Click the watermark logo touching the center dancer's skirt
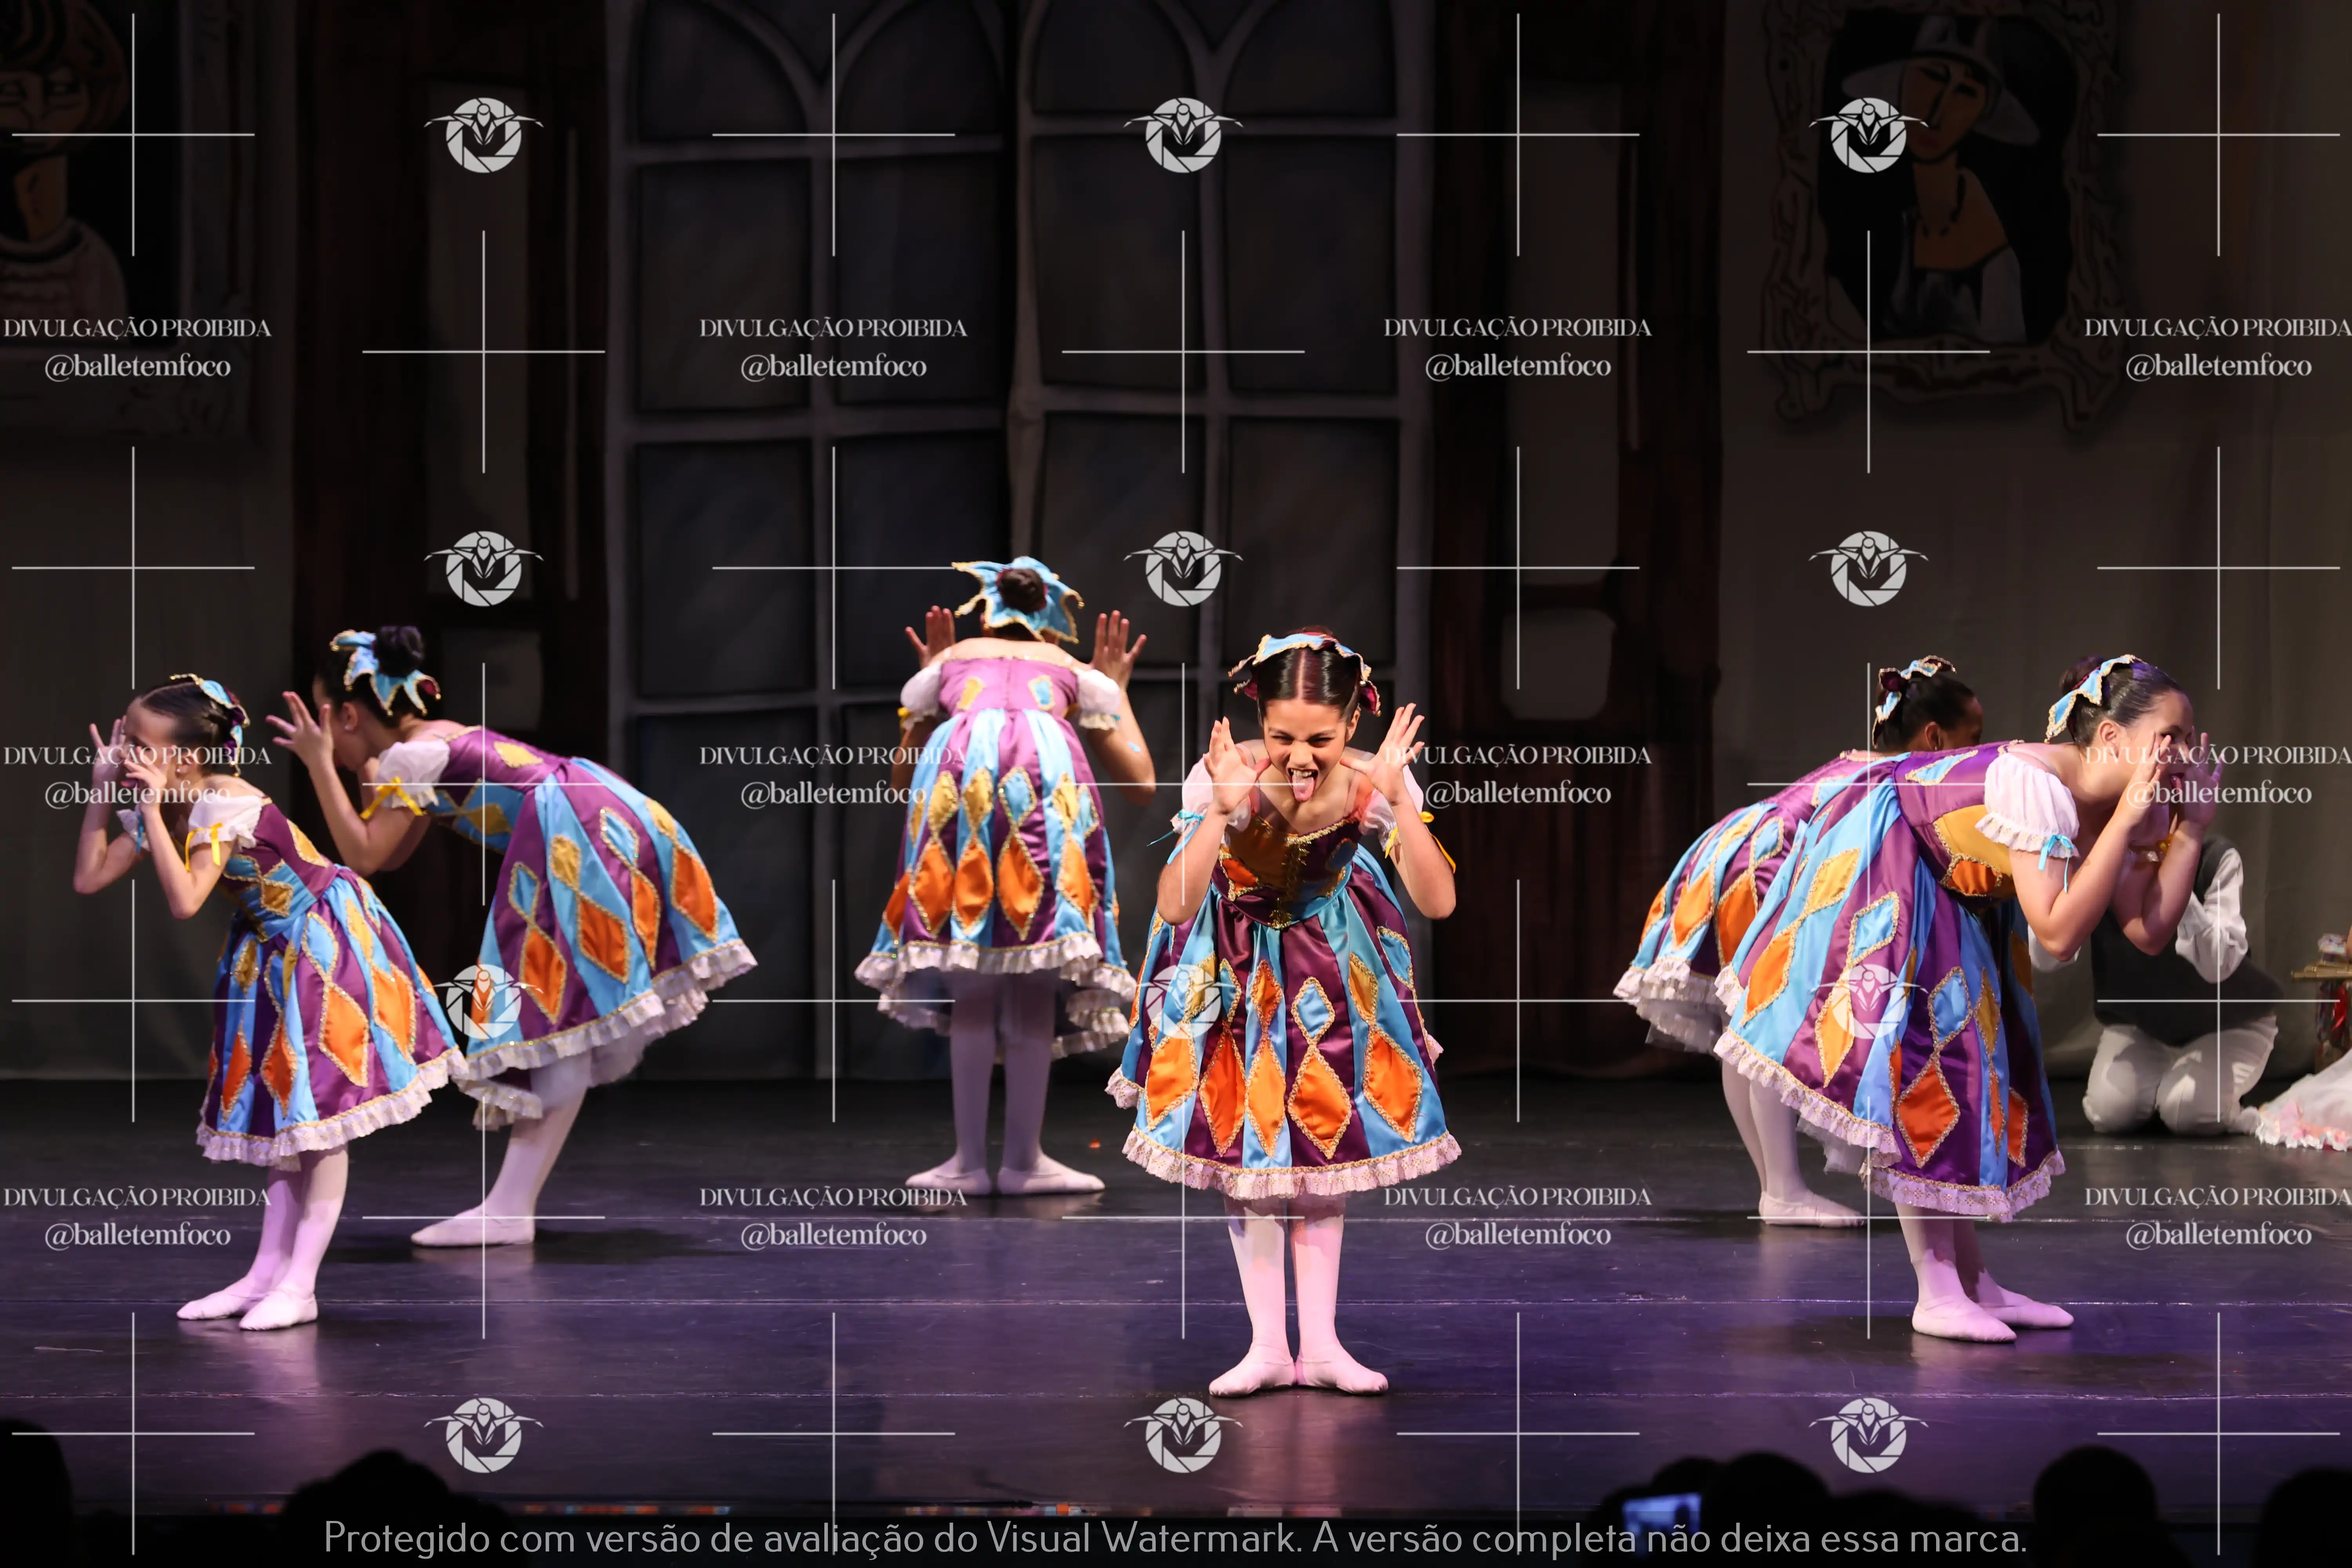 click(x=1183, y=1001)
